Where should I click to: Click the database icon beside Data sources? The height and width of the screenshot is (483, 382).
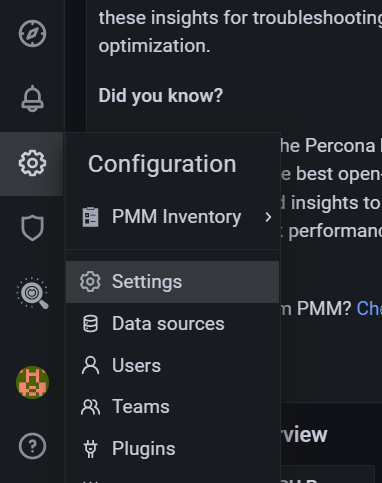pyautogui.click(x=90, y=324)
